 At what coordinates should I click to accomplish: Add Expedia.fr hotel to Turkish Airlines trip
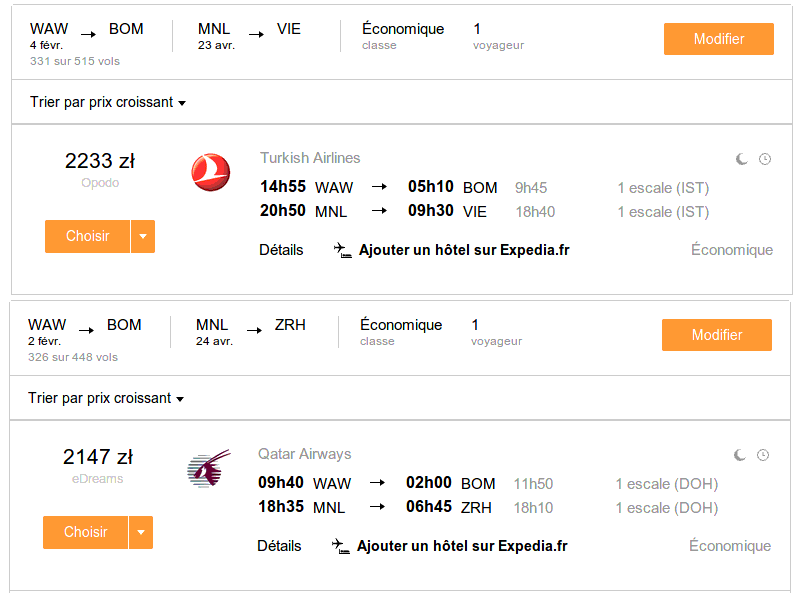[464, 250]
